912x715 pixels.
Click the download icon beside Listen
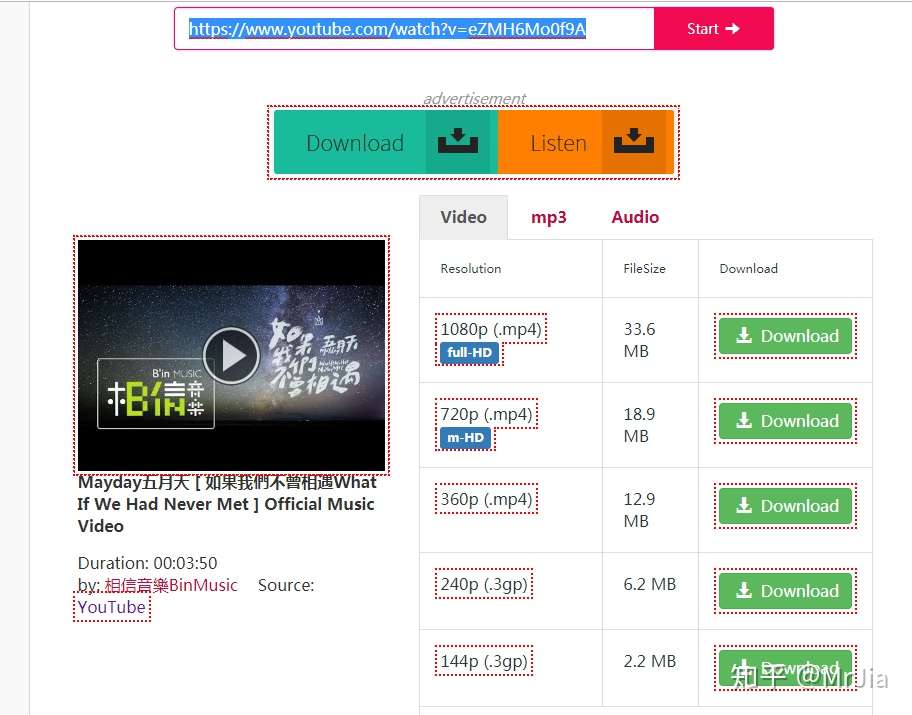636,143
